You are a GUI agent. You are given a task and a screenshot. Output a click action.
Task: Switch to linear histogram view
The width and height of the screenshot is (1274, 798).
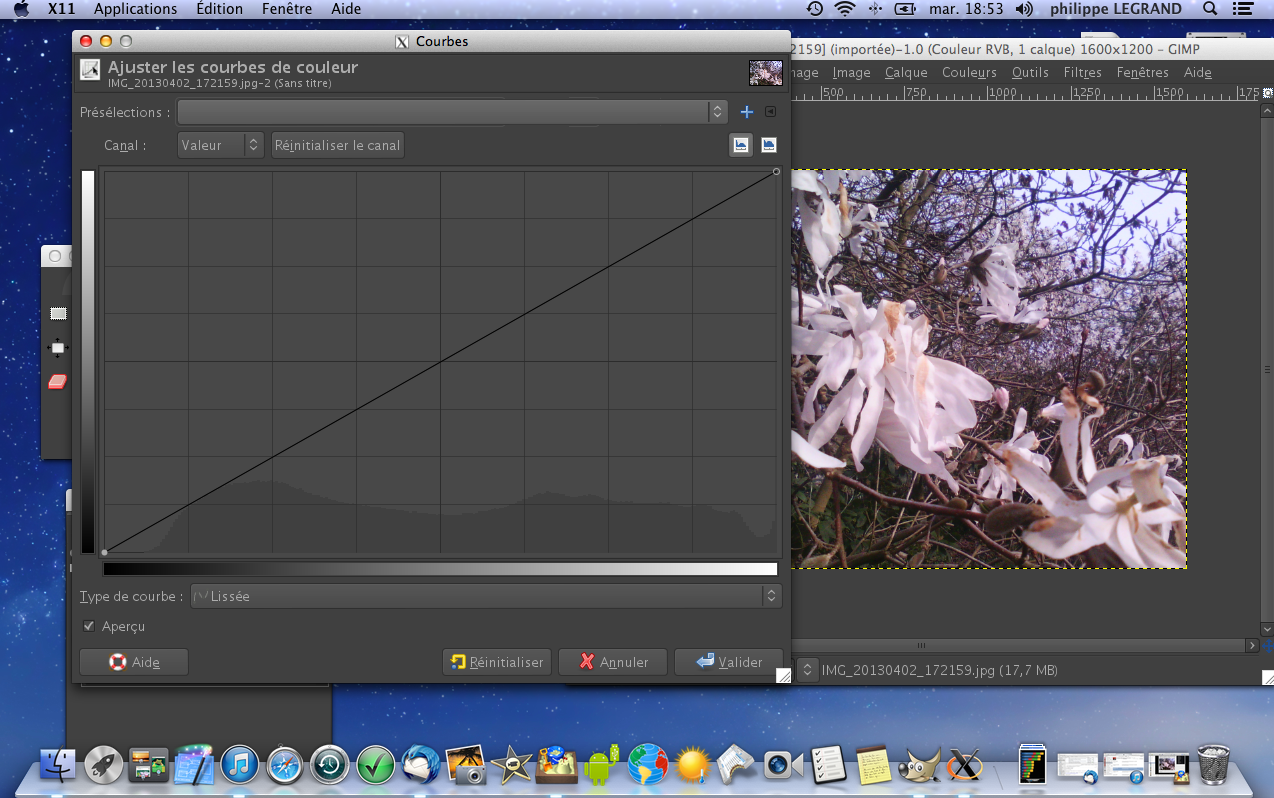pos(740,145)
